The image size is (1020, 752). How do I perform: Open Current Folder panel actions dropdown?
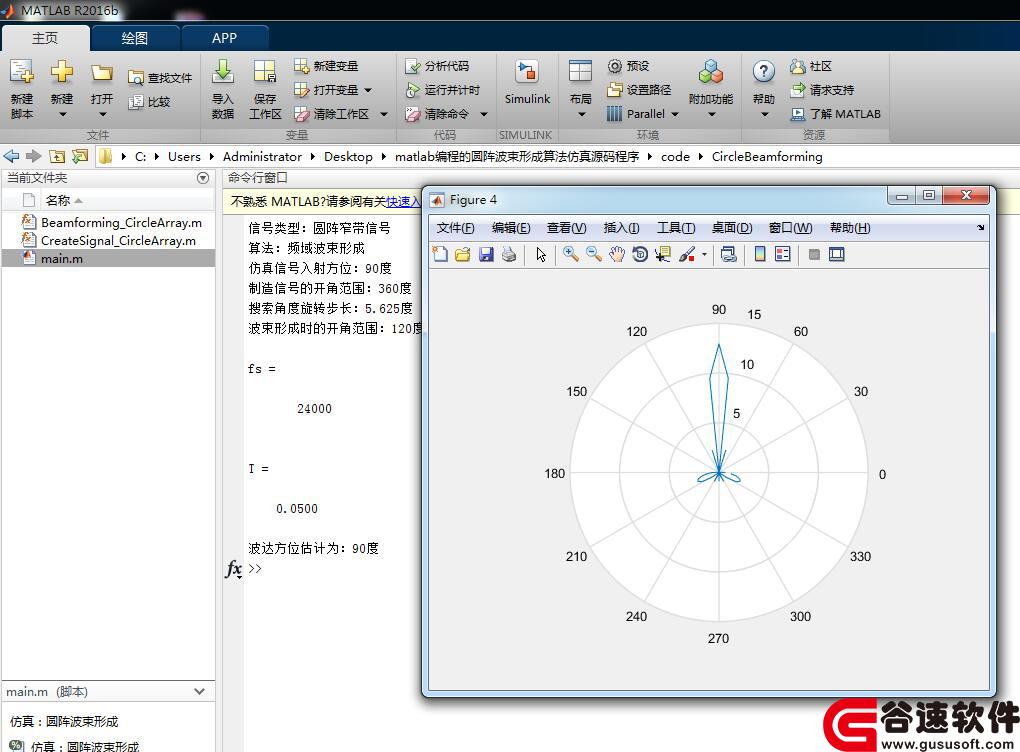coord(203,178)
